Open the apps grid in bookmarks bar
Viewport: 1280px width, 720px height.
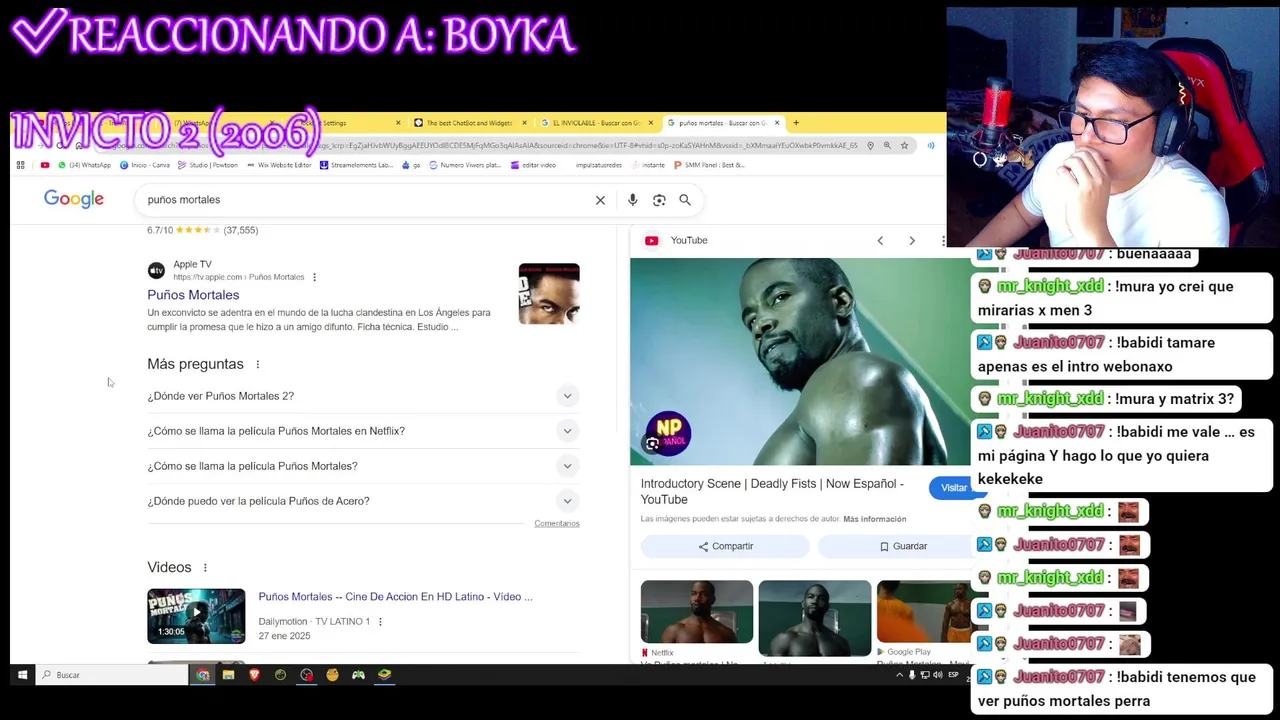click(x=20, y=165)
